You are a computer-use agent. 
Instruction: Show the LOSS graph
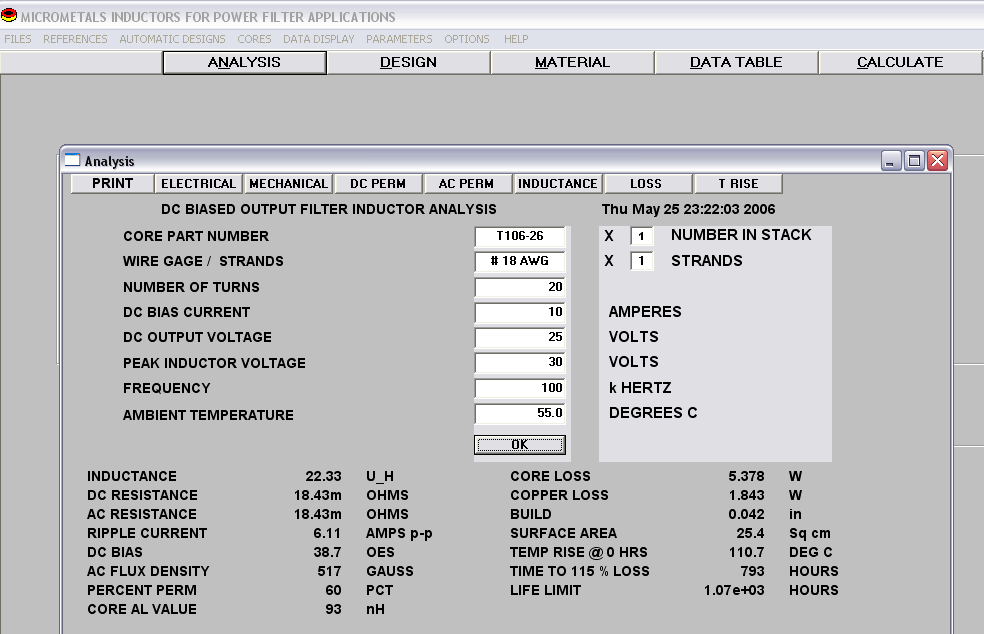tap(646, 183)
